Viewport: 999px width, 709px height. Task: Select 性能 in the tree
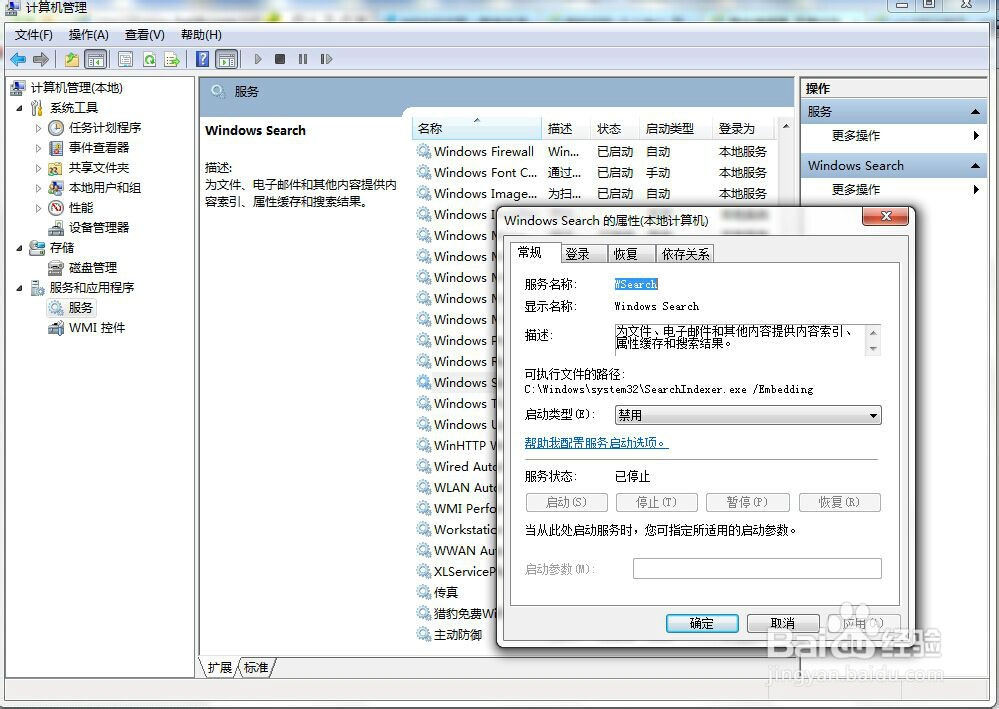tap(81, 208)
